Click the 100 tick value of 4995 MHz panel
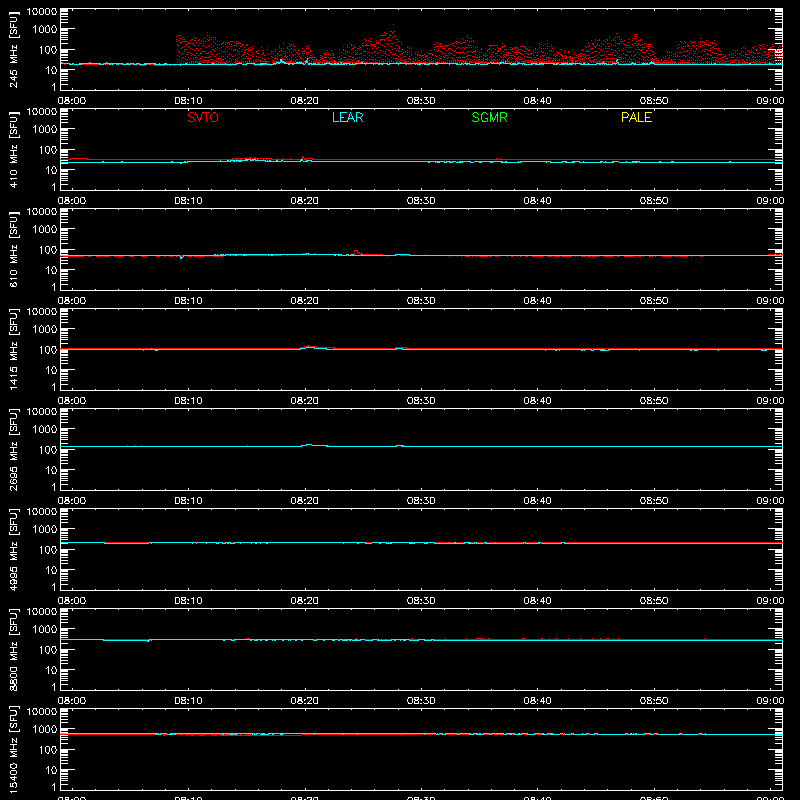Image resolution: width=800 pixels, height=800 pixels. click(48, 550)
